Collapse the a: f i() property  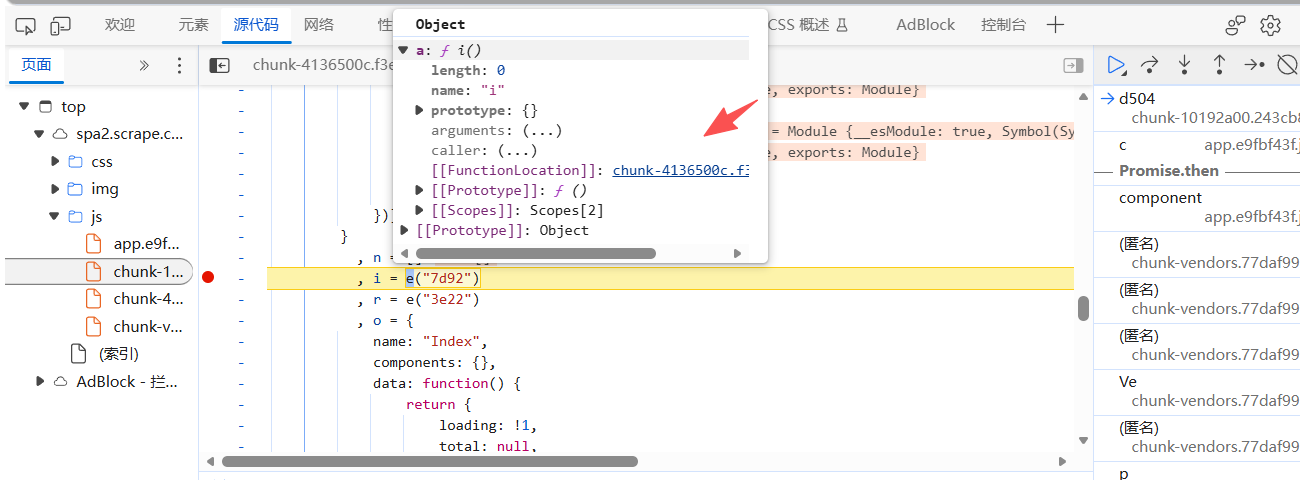(x=403, y=50)
